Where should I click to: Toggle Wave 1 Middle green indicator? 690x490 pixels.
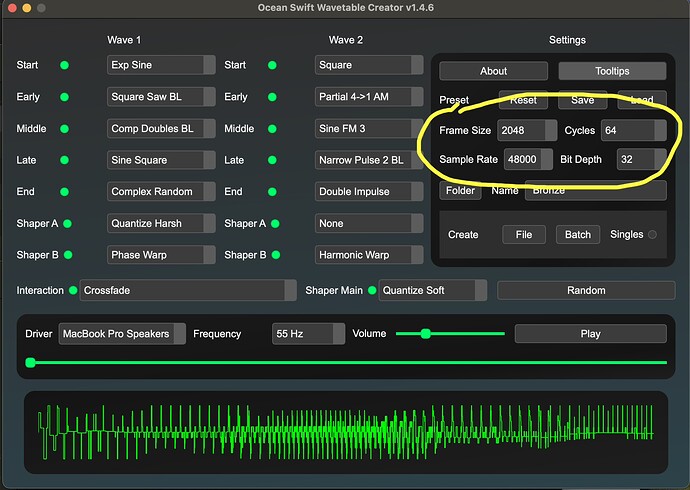pyautogui.click(x=64, y=129)
